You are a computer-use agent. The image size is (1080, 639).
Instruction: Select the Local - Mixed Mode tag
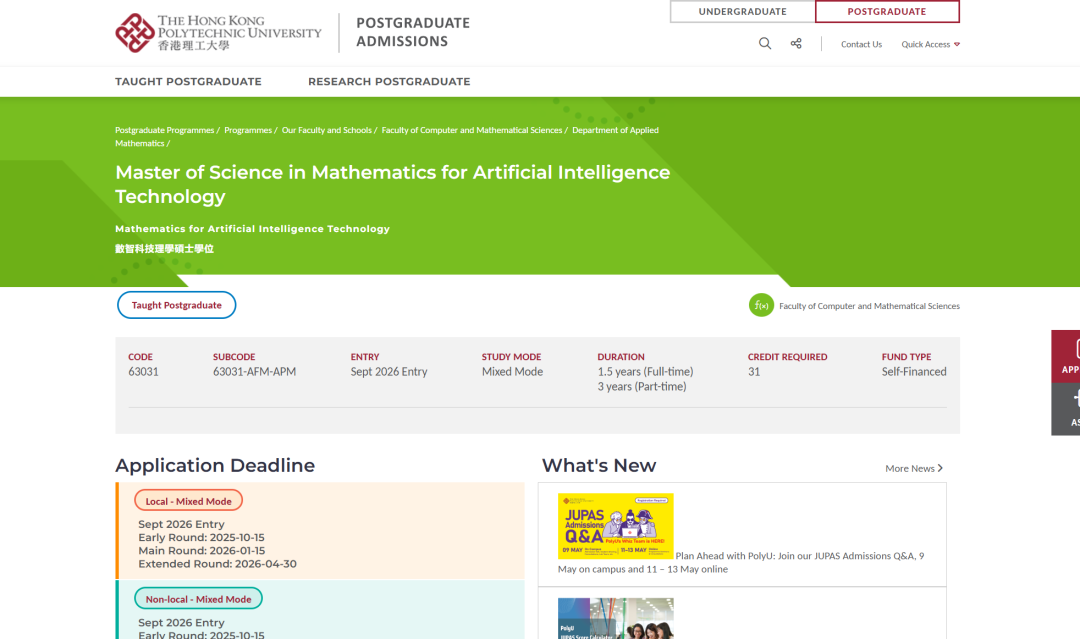[x=188, y=501]
